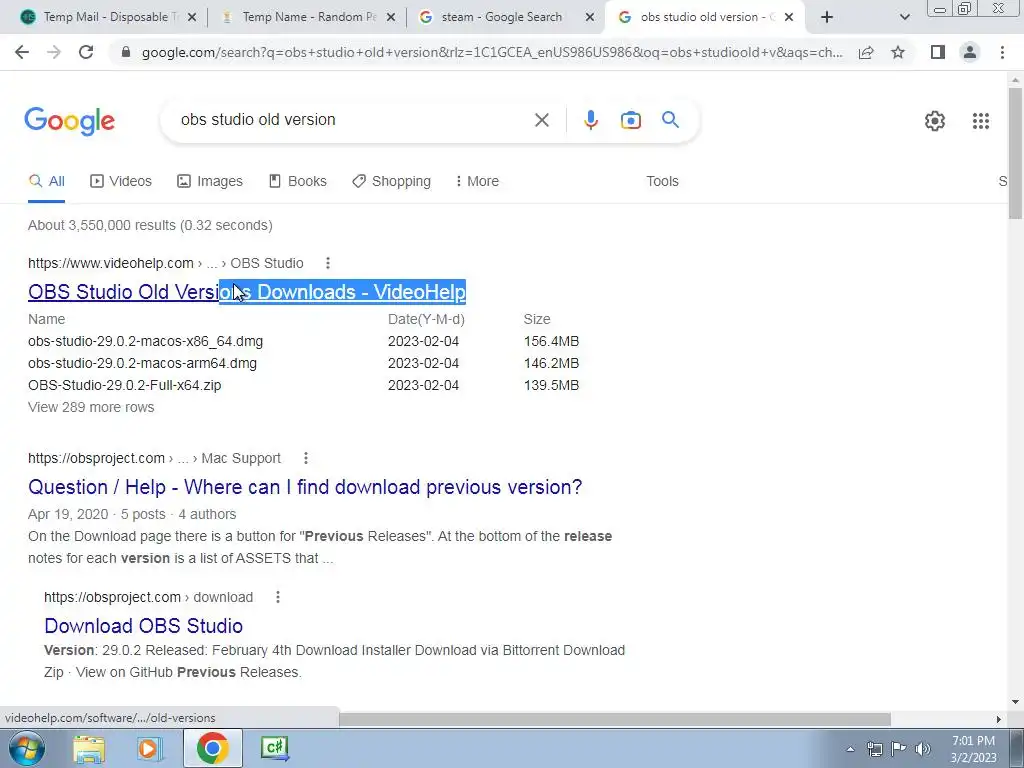Open options for Mac Support result
This screenshot has width=1024, height=768.
coord(306,458)
